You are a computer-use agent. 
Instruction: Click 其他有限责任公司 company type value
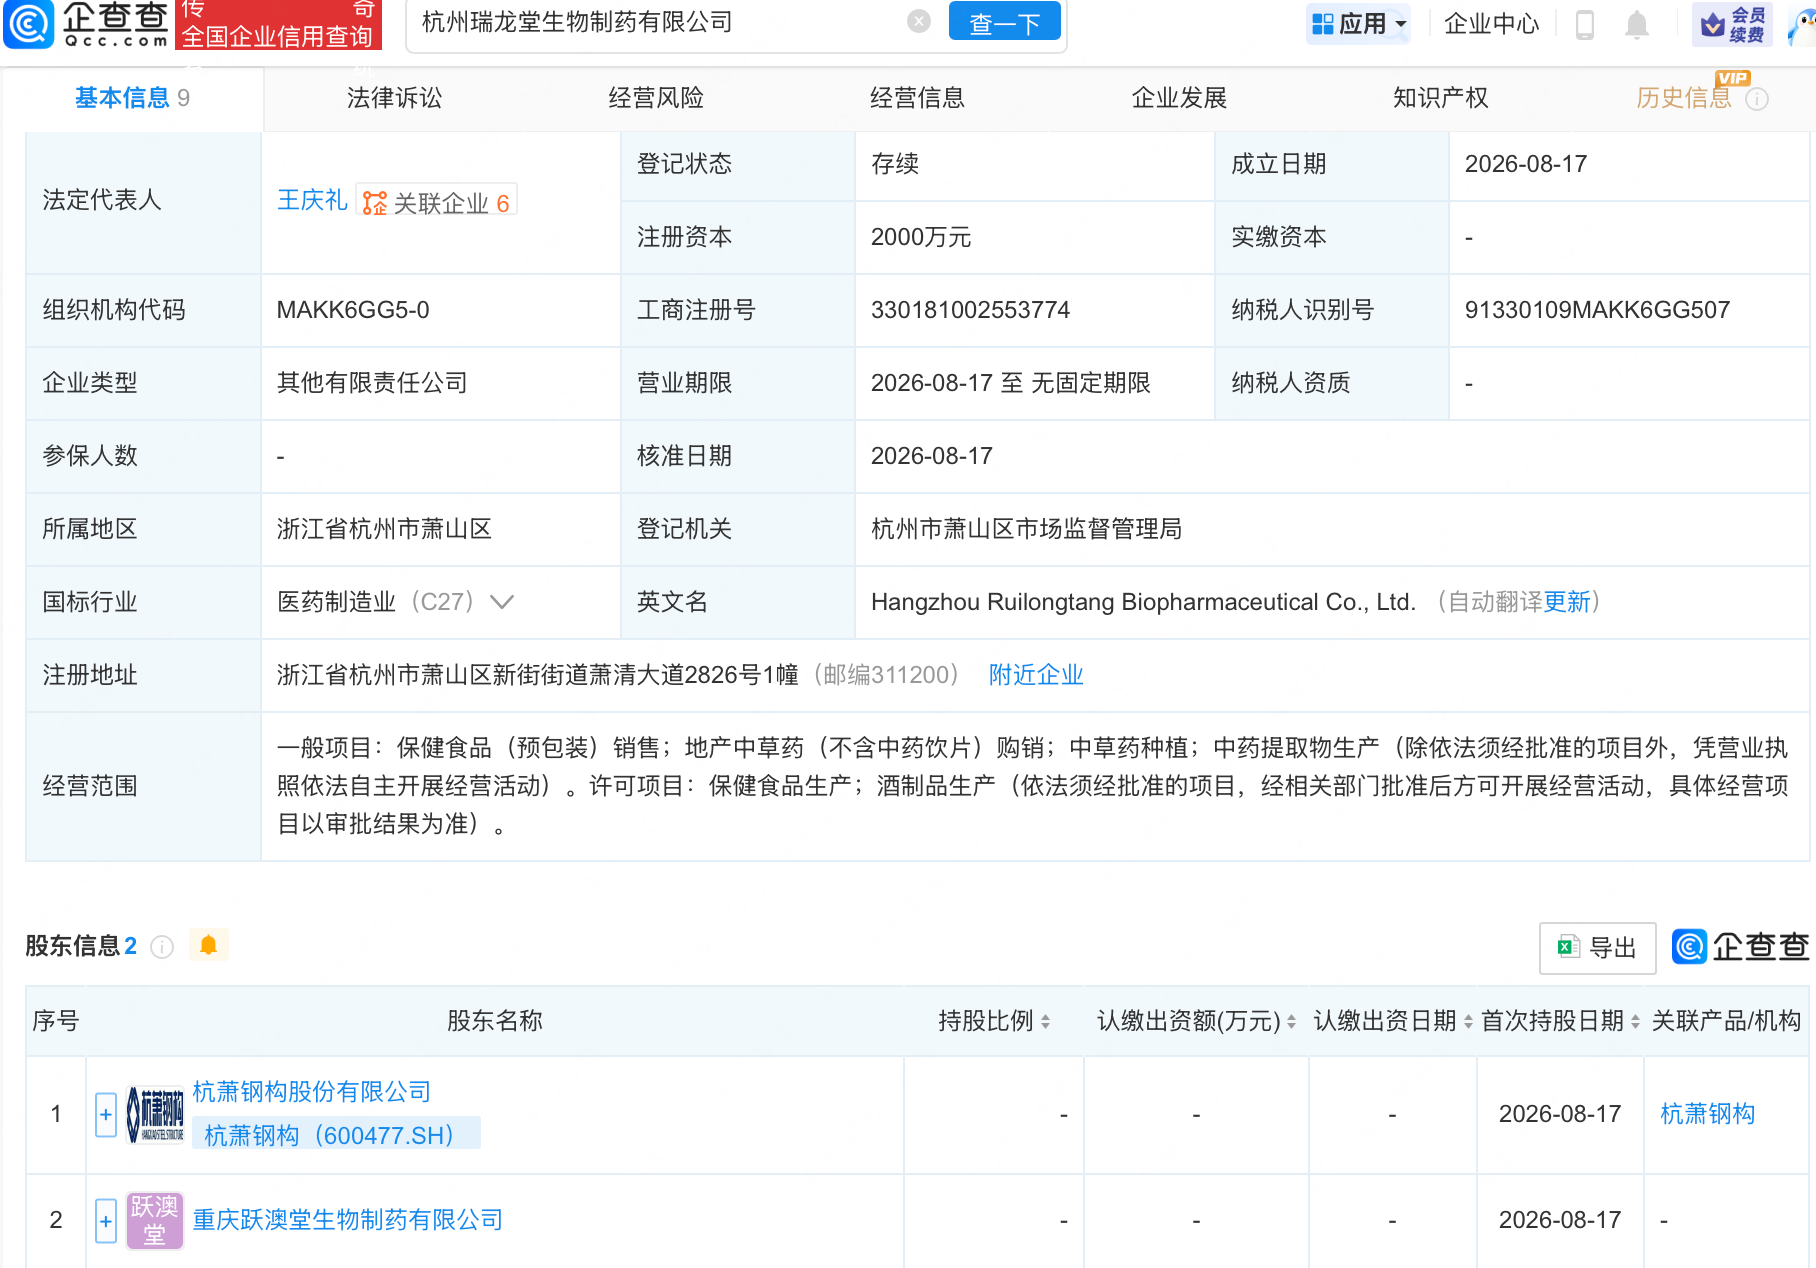click(x=372, y=383)
